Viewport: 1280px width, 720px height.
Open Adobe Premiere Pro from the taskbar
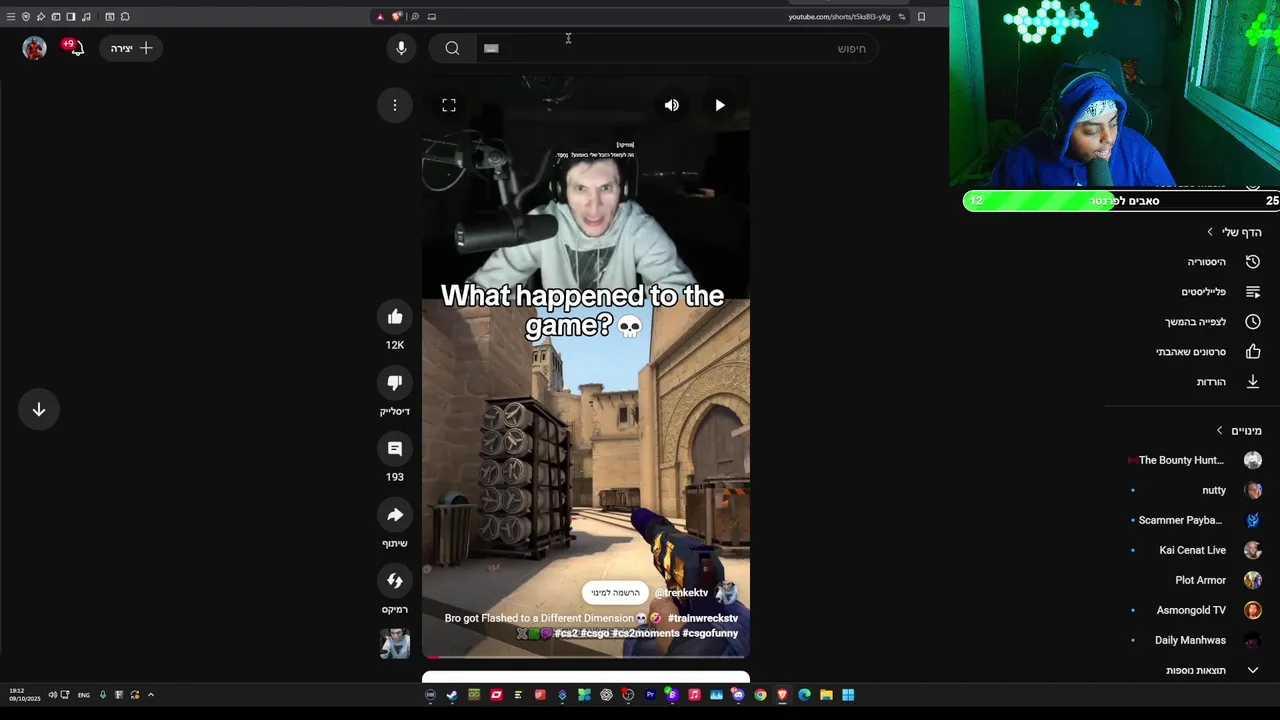(650, 695)
